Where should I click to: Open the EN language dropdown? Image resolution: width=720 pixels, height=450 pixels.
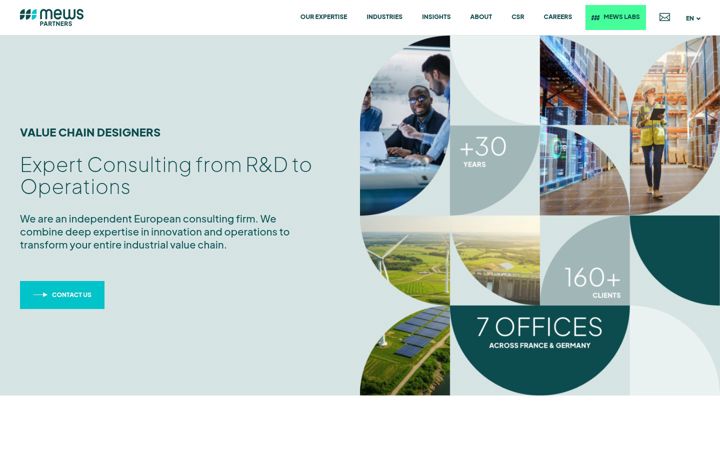(x=693, y=18)
